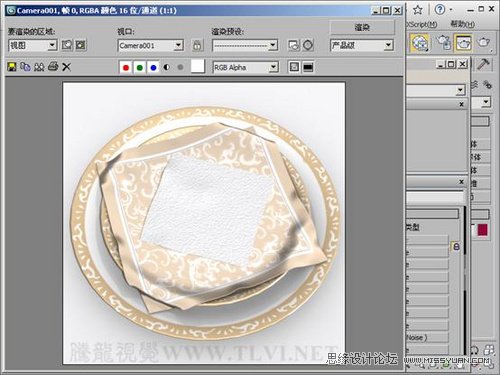Click the auto region selected icon
Screen dimensions: 500x375
click(x=81, y=45)
